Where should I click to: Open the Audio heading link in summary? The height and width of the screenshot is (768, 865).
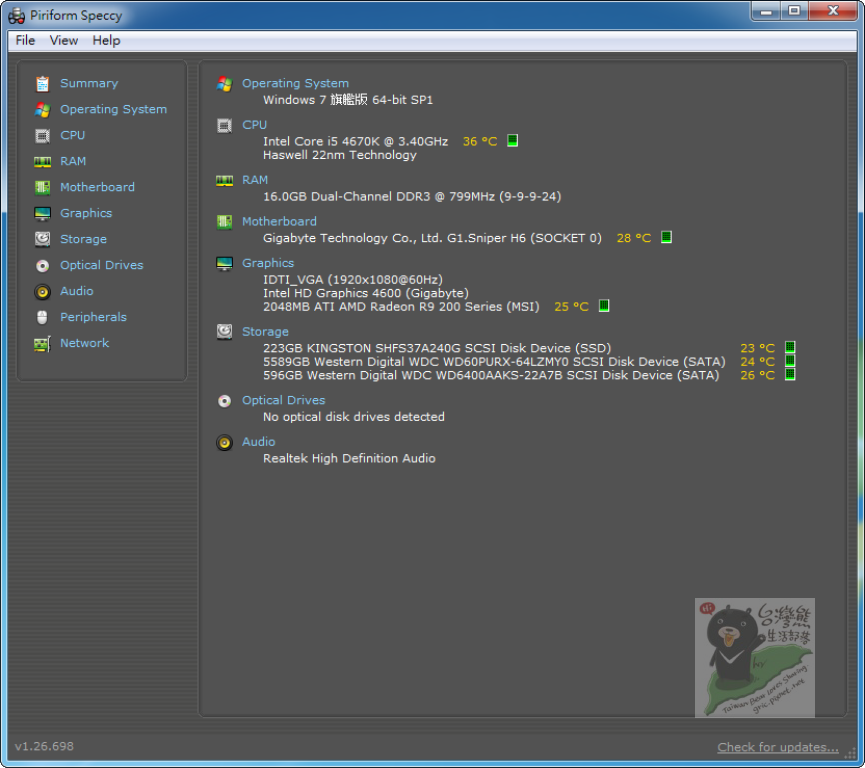(258, 442)
